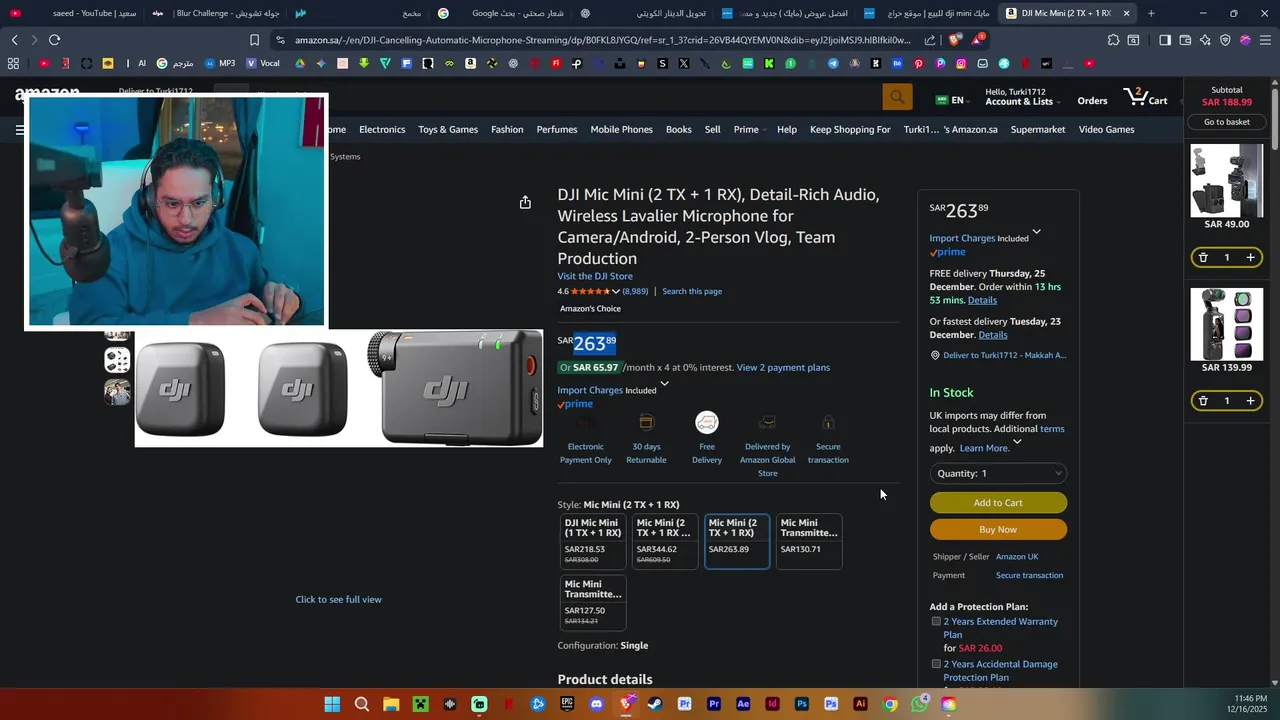Click the Free Delivery icon
1280x720 pixels.
click(707, 423)
